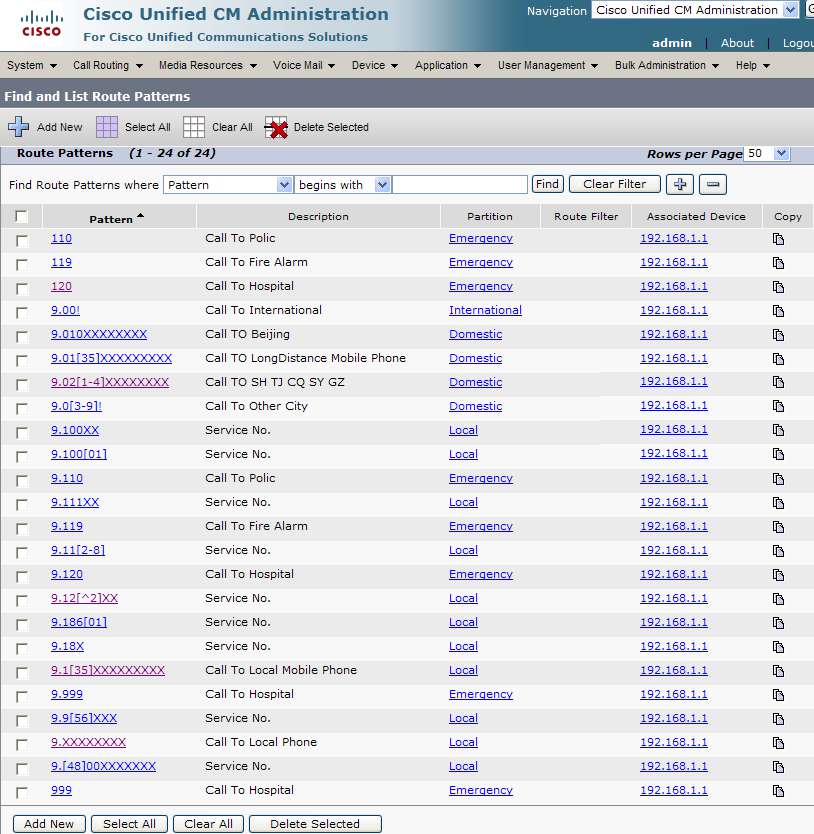
Task: Open the Application menu
Action: (448, 65)
